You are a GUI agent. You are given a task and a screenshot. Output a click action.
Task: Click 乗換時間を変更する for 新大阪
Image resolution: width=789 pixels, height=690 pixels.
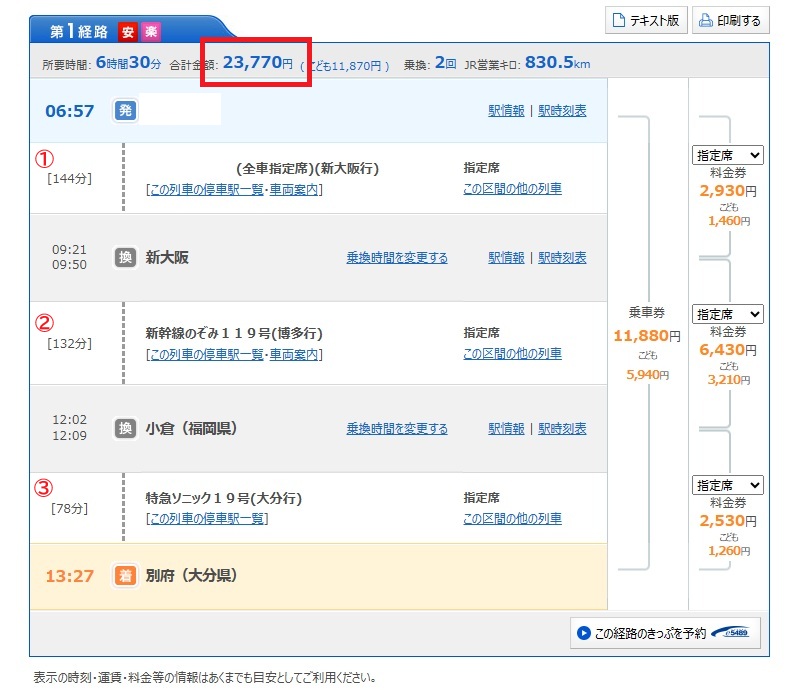397,258
